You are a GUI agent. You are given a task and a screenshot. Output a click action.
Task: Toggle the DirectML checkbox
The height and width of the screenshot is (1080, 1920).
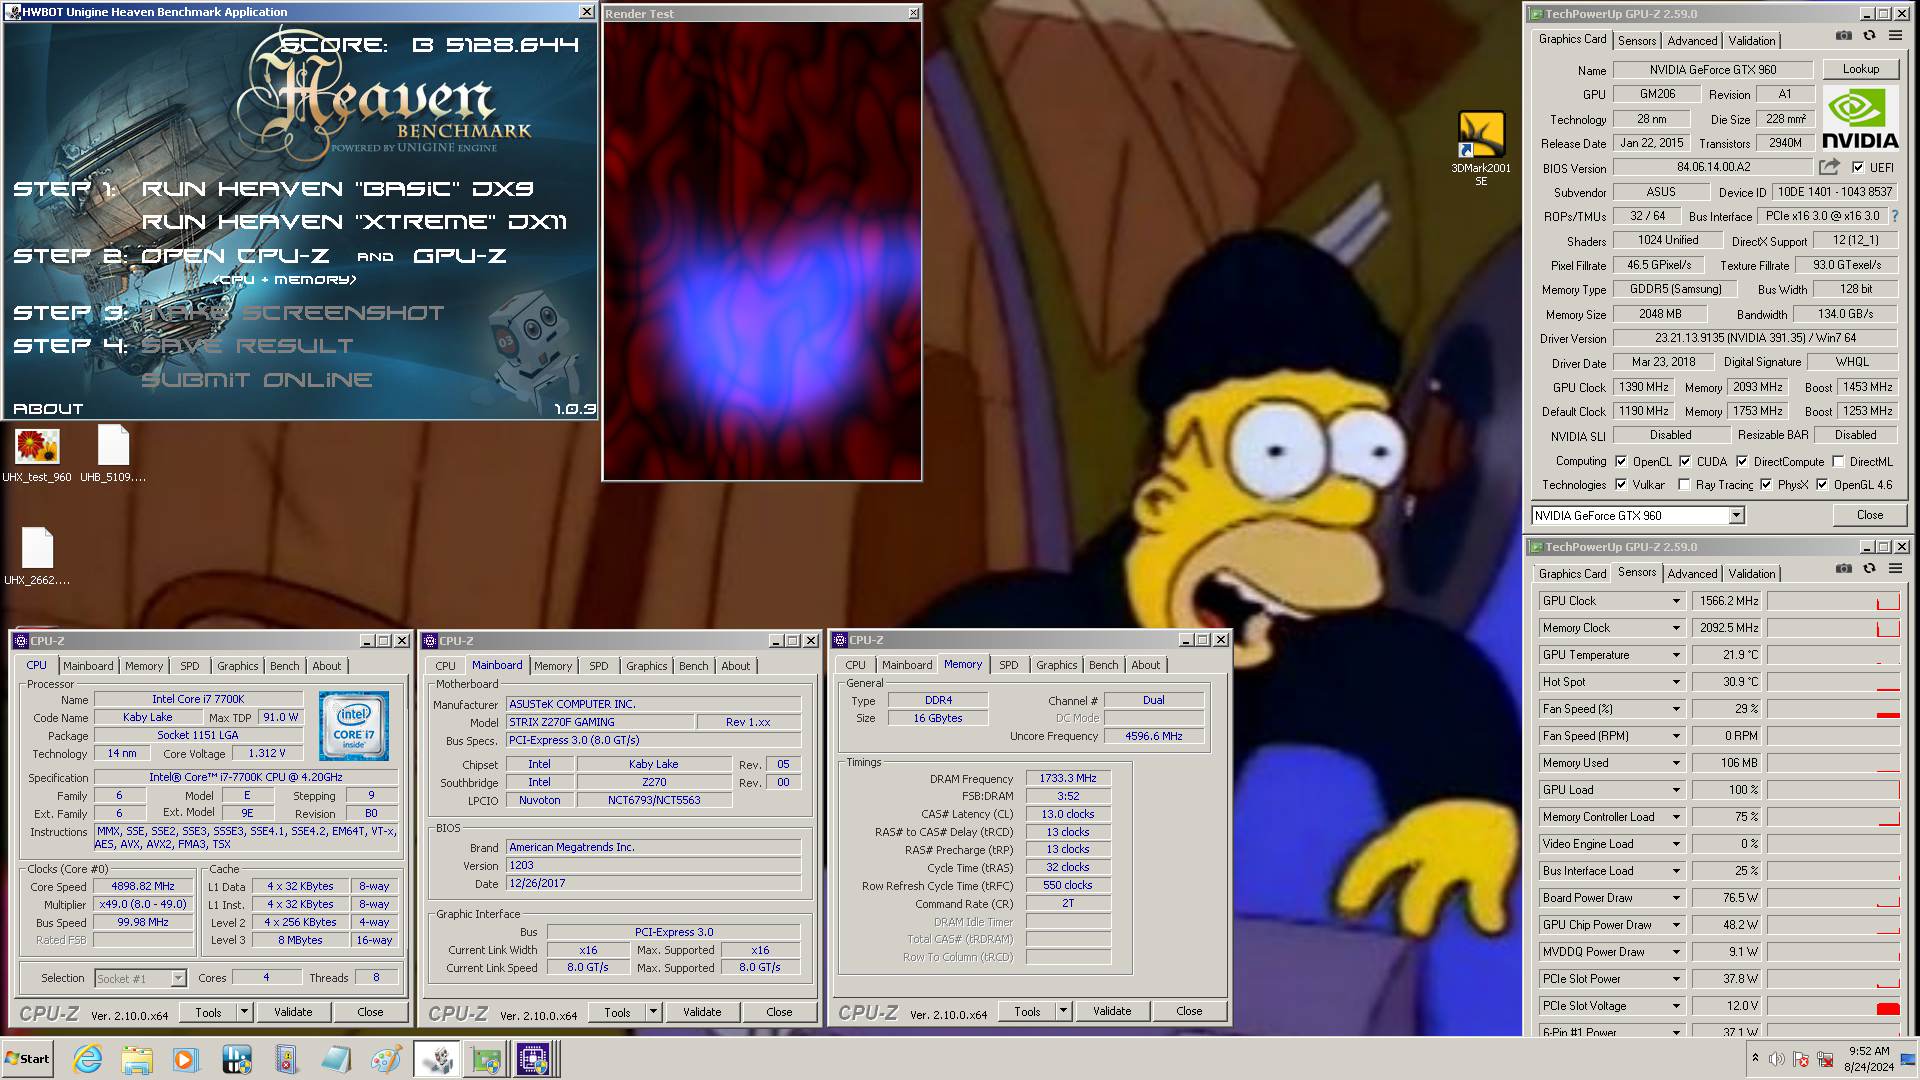click(x=1838, y=462)
